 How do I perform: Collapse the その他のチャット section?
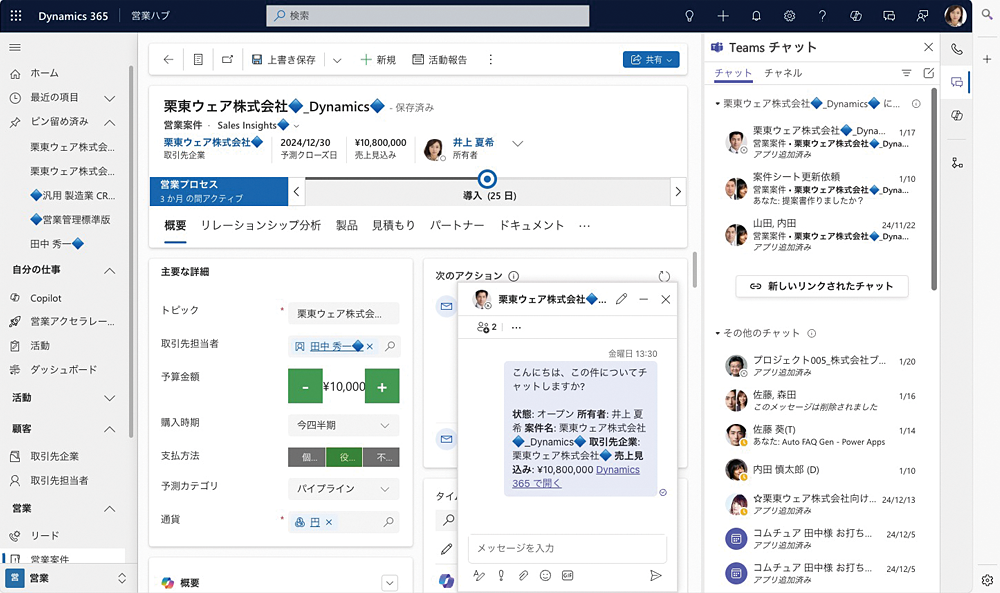pyautogui.click(x=718, y=333)
